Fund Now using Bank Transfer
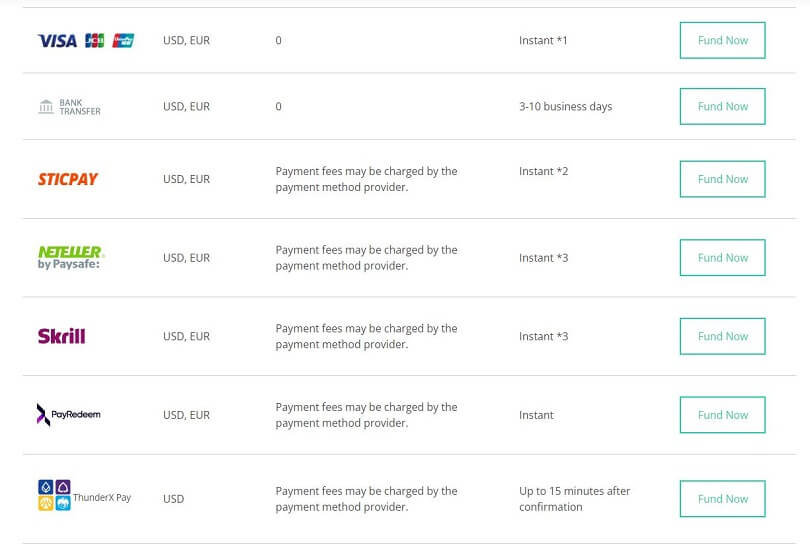 (722, 106)
